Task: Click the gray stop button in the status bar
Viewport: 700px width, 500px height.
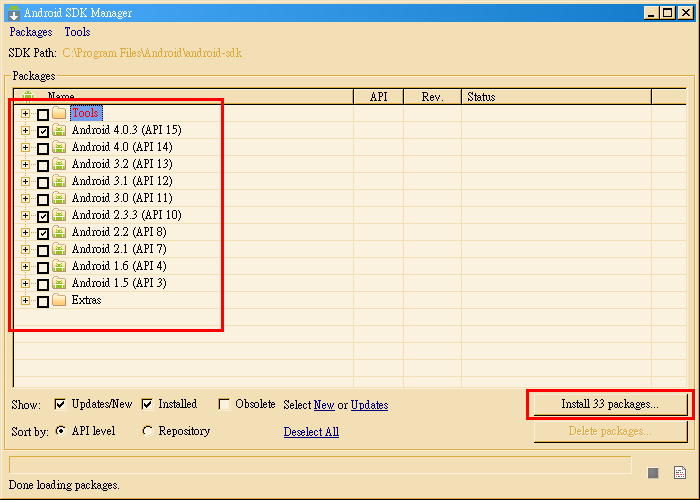Action: [x=653, y=473]
